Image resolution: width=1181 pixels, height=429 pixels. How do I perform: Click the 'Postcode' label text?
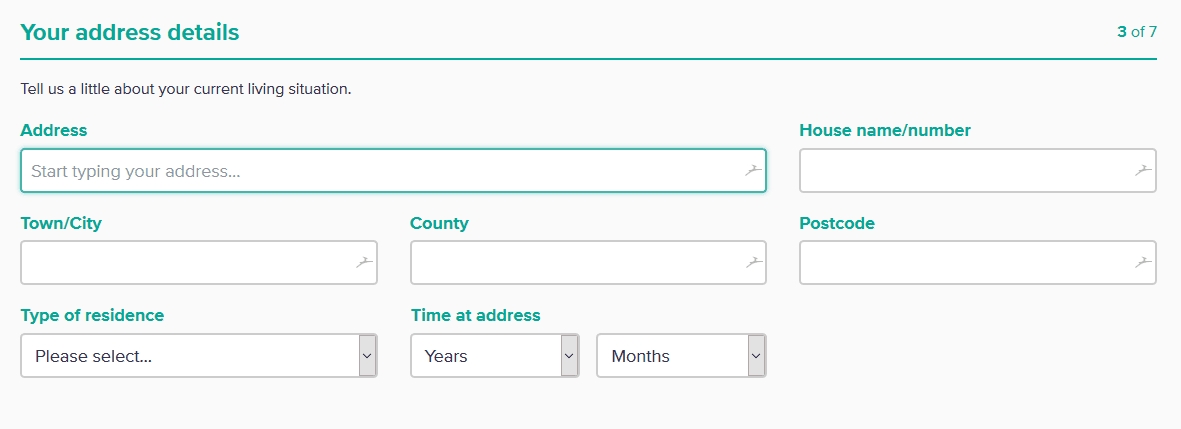click(x=837, y=223)
